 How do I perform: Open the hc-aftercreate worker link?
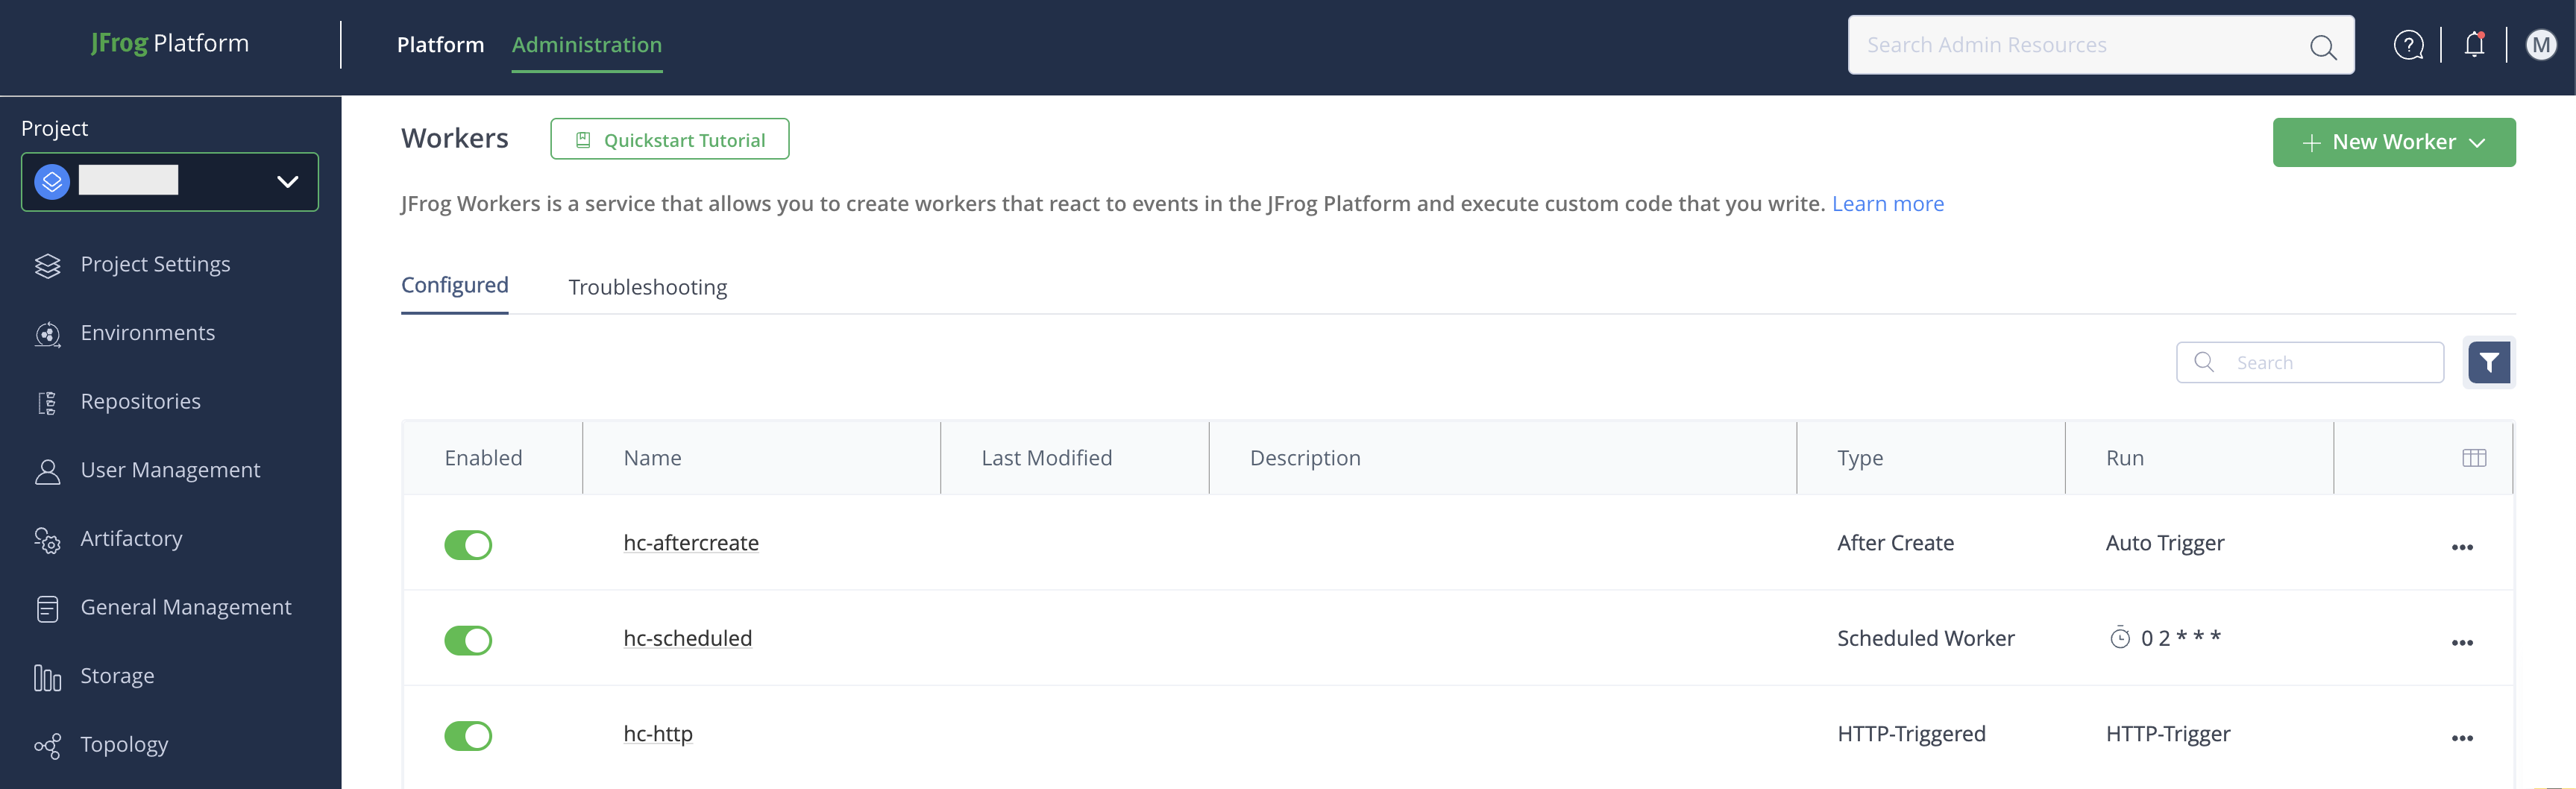690,542
